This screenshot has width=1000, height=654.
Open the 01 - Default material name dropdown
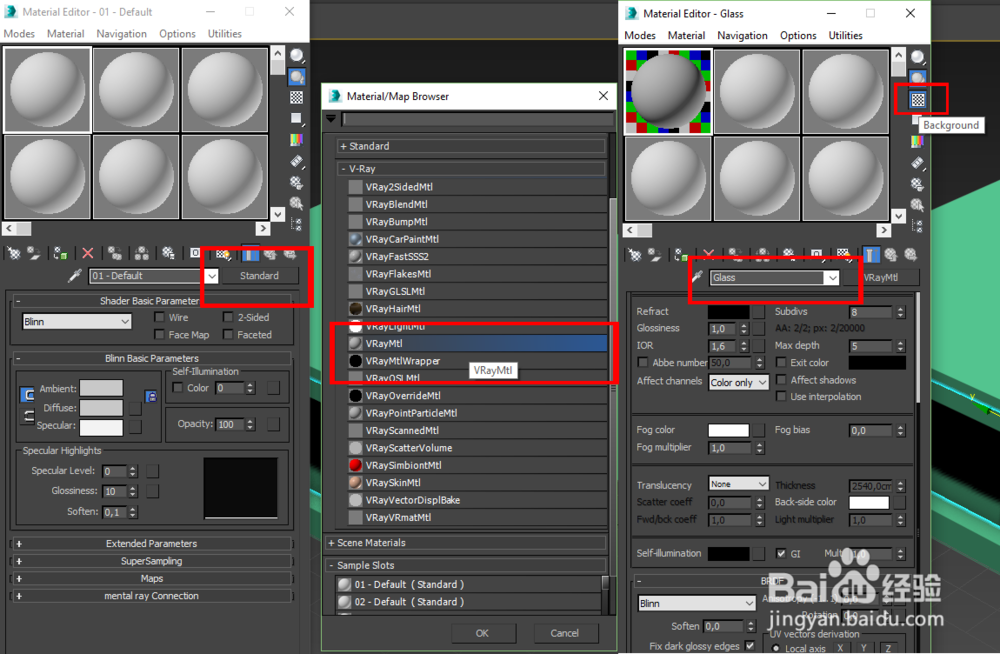coord(212,276)
